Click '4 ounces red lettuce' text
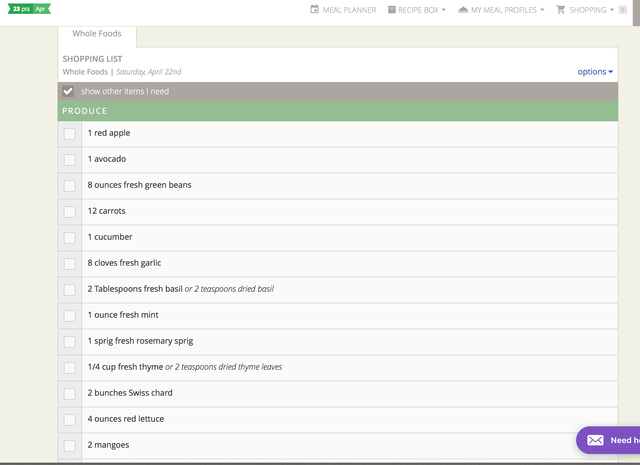 125,419
